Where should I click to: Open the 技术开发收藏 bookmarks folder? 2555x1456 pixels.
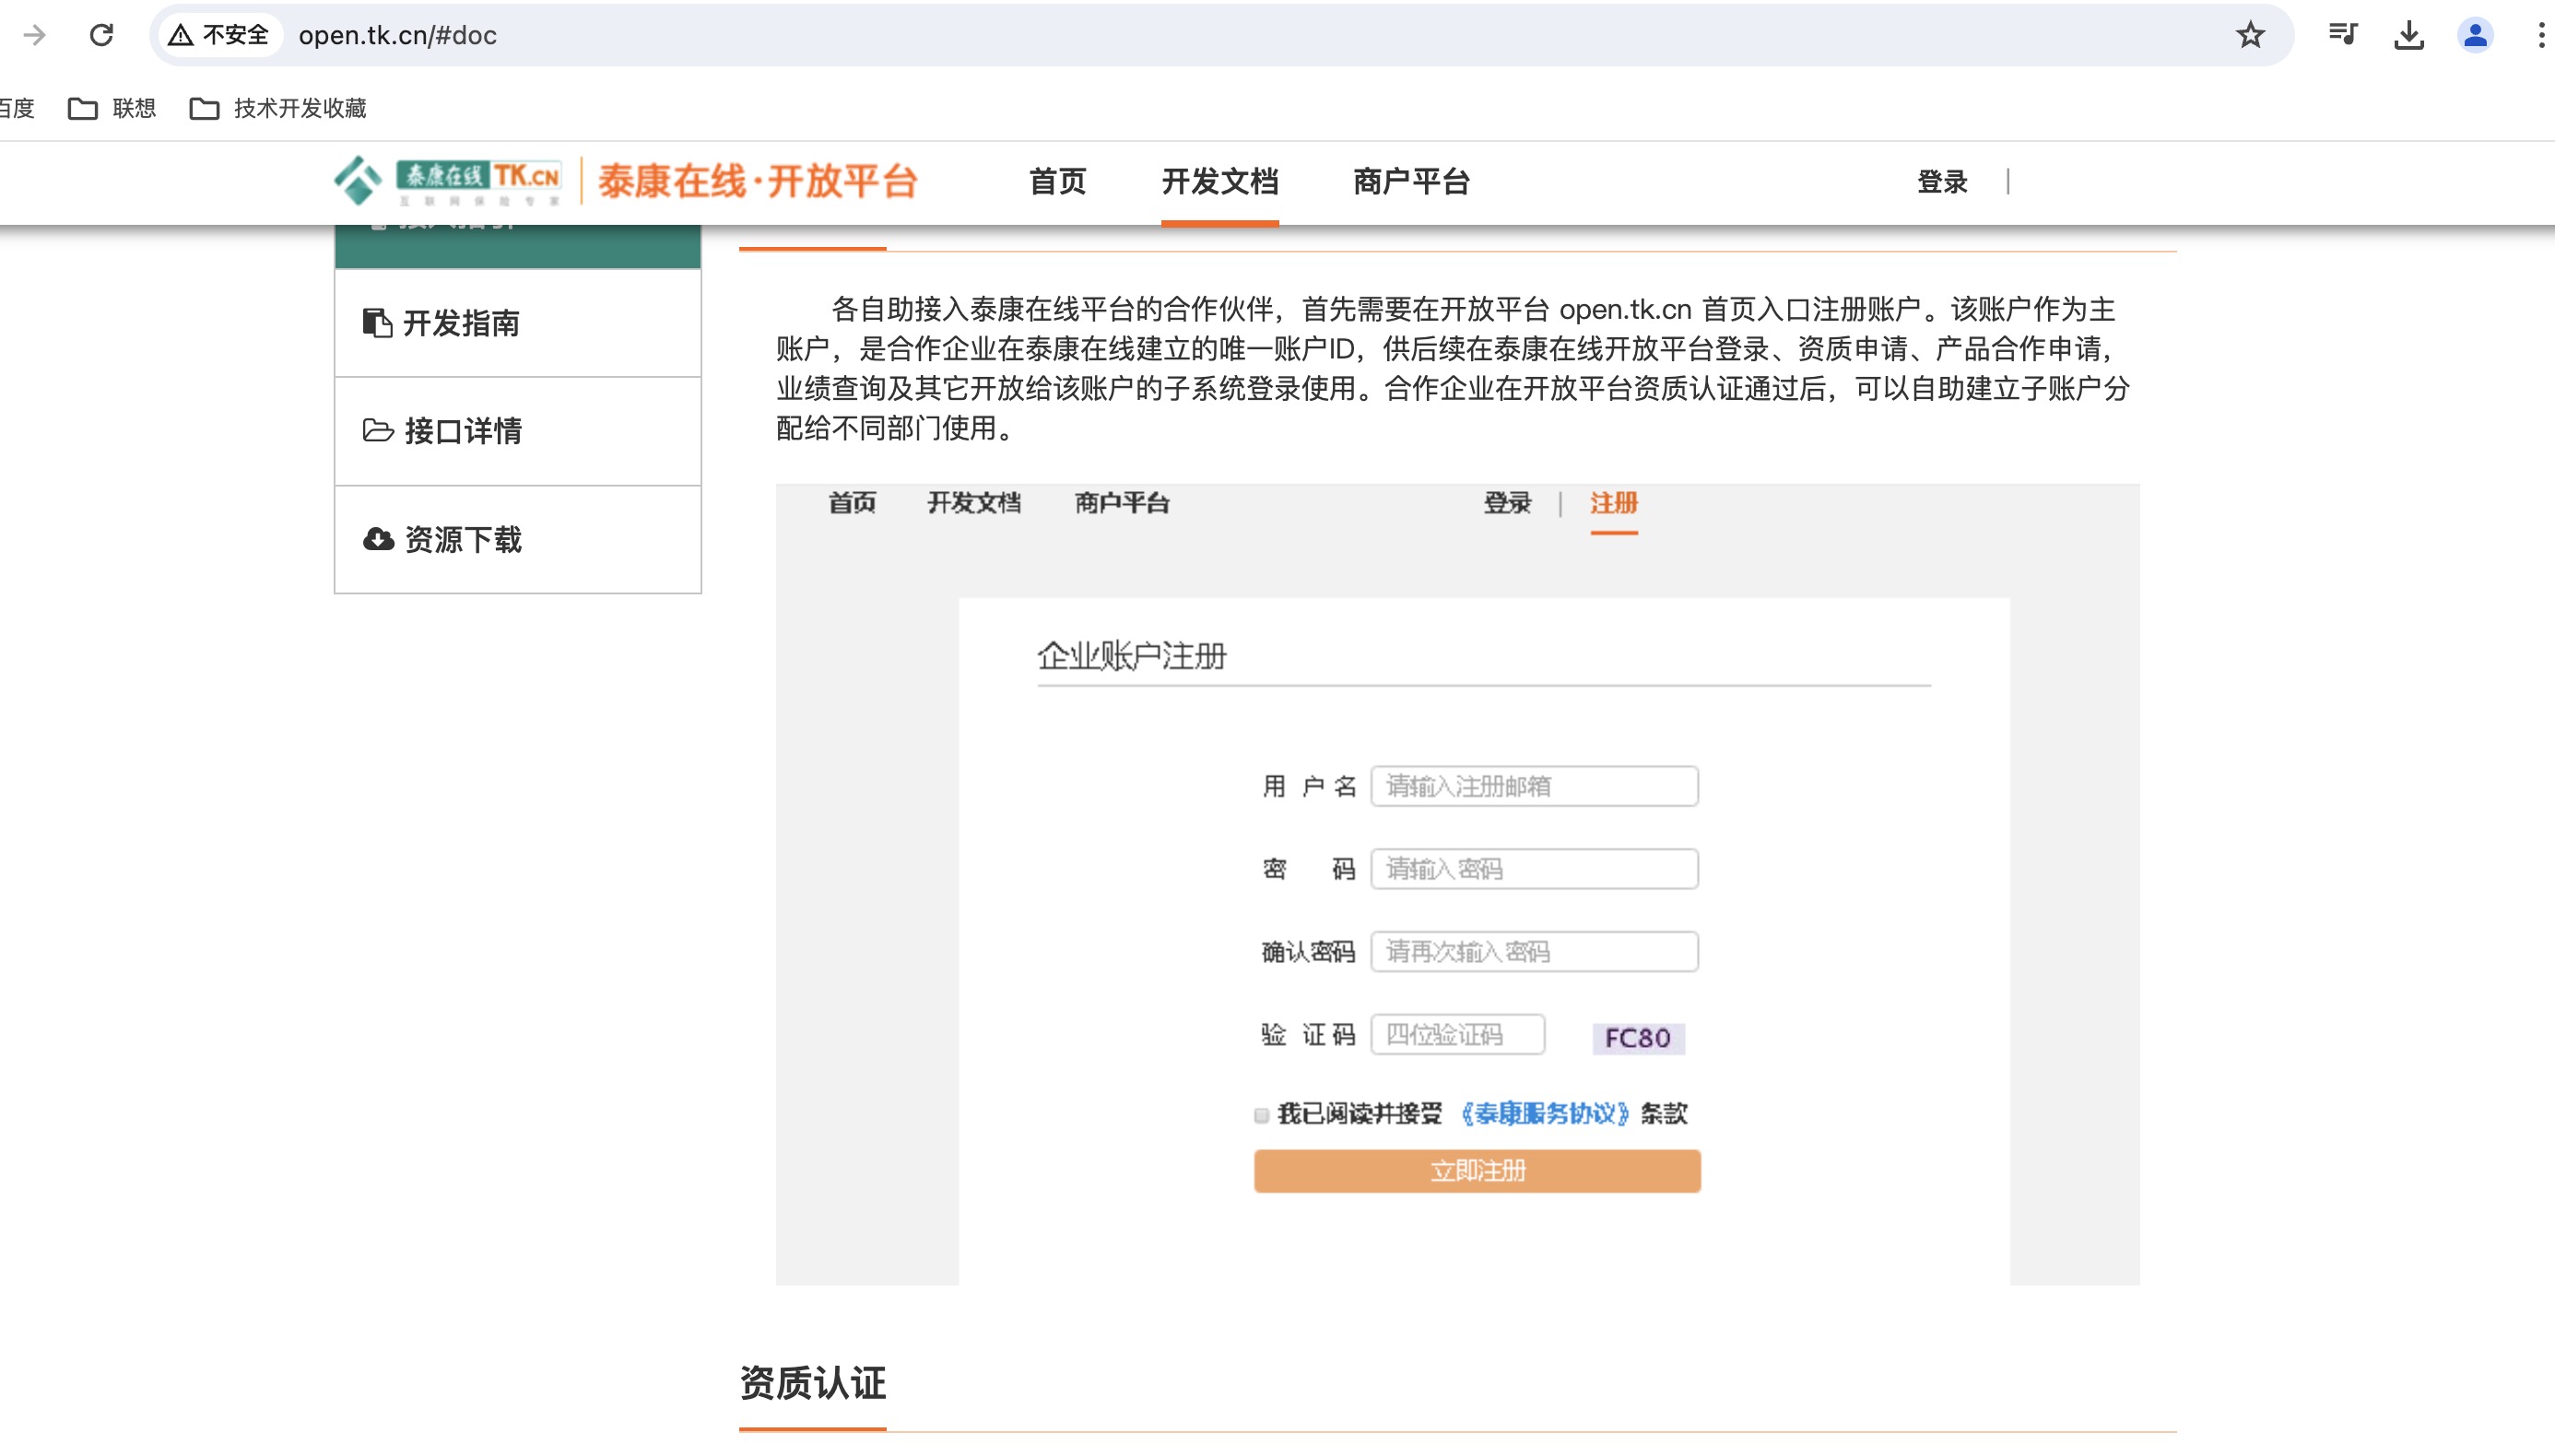[x=278, y=108]
